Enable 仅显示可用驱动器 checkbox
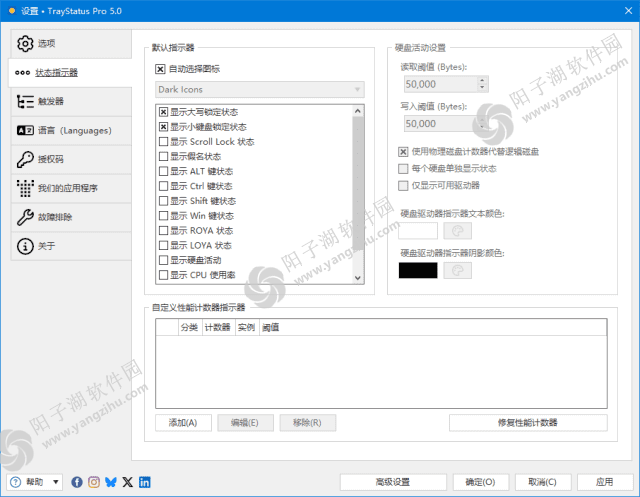This screenshot has width=640, height=497. (403, 186)
